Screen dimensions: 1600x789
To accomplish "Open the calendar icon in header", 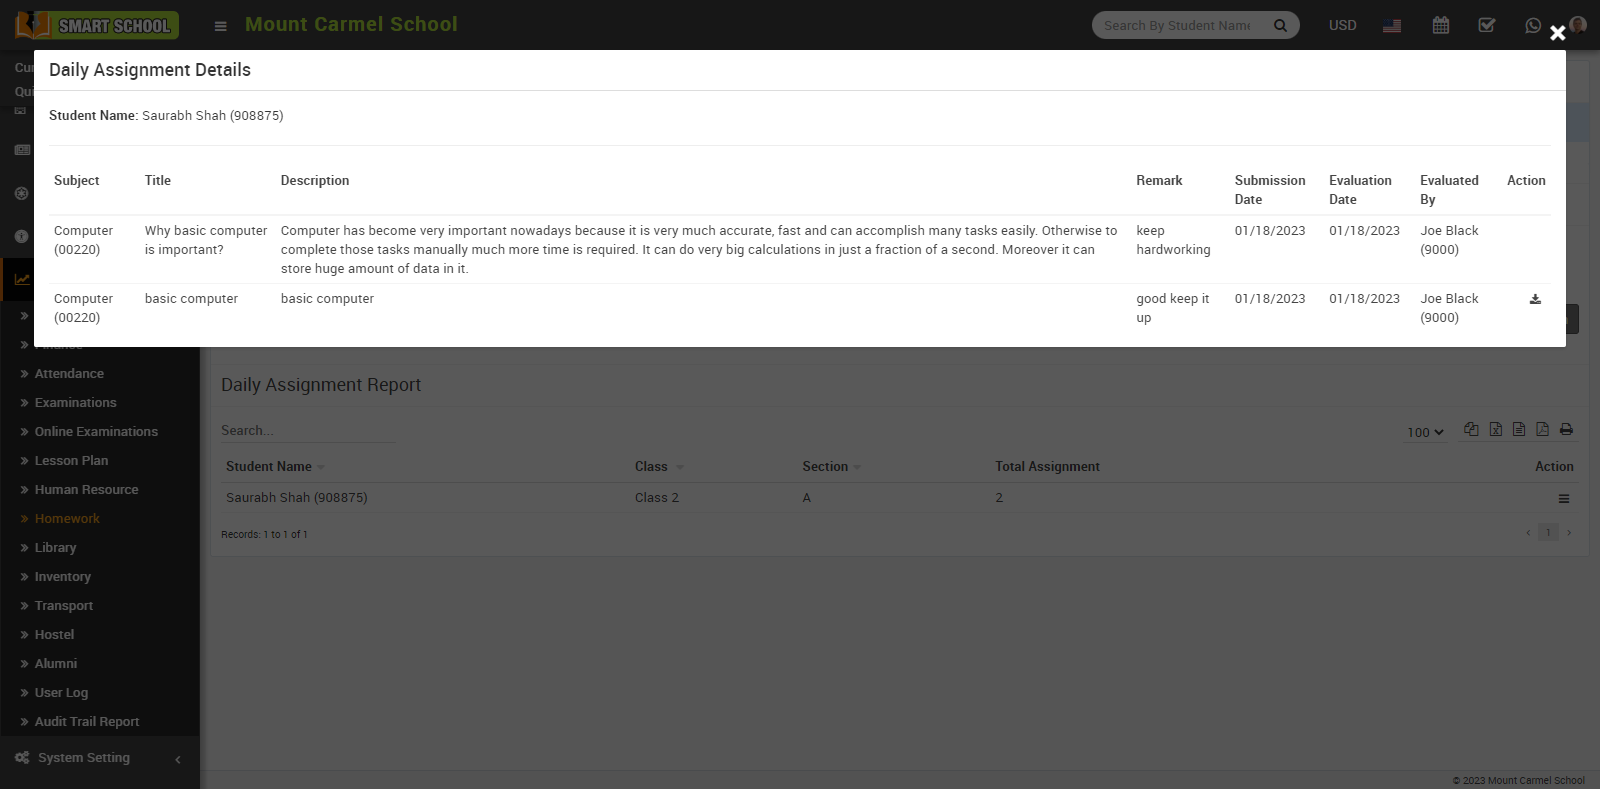I will point(1440,25).
